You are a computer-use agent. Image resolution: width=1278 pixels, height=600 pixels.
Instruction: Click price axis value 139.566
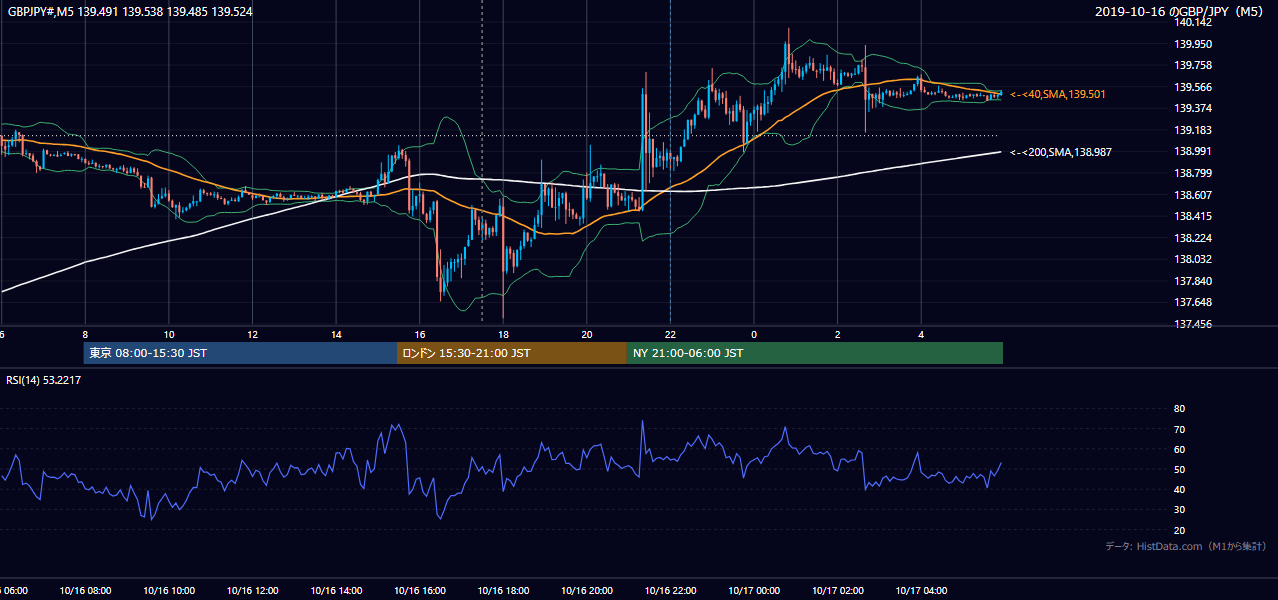[x=1195, y=87]
